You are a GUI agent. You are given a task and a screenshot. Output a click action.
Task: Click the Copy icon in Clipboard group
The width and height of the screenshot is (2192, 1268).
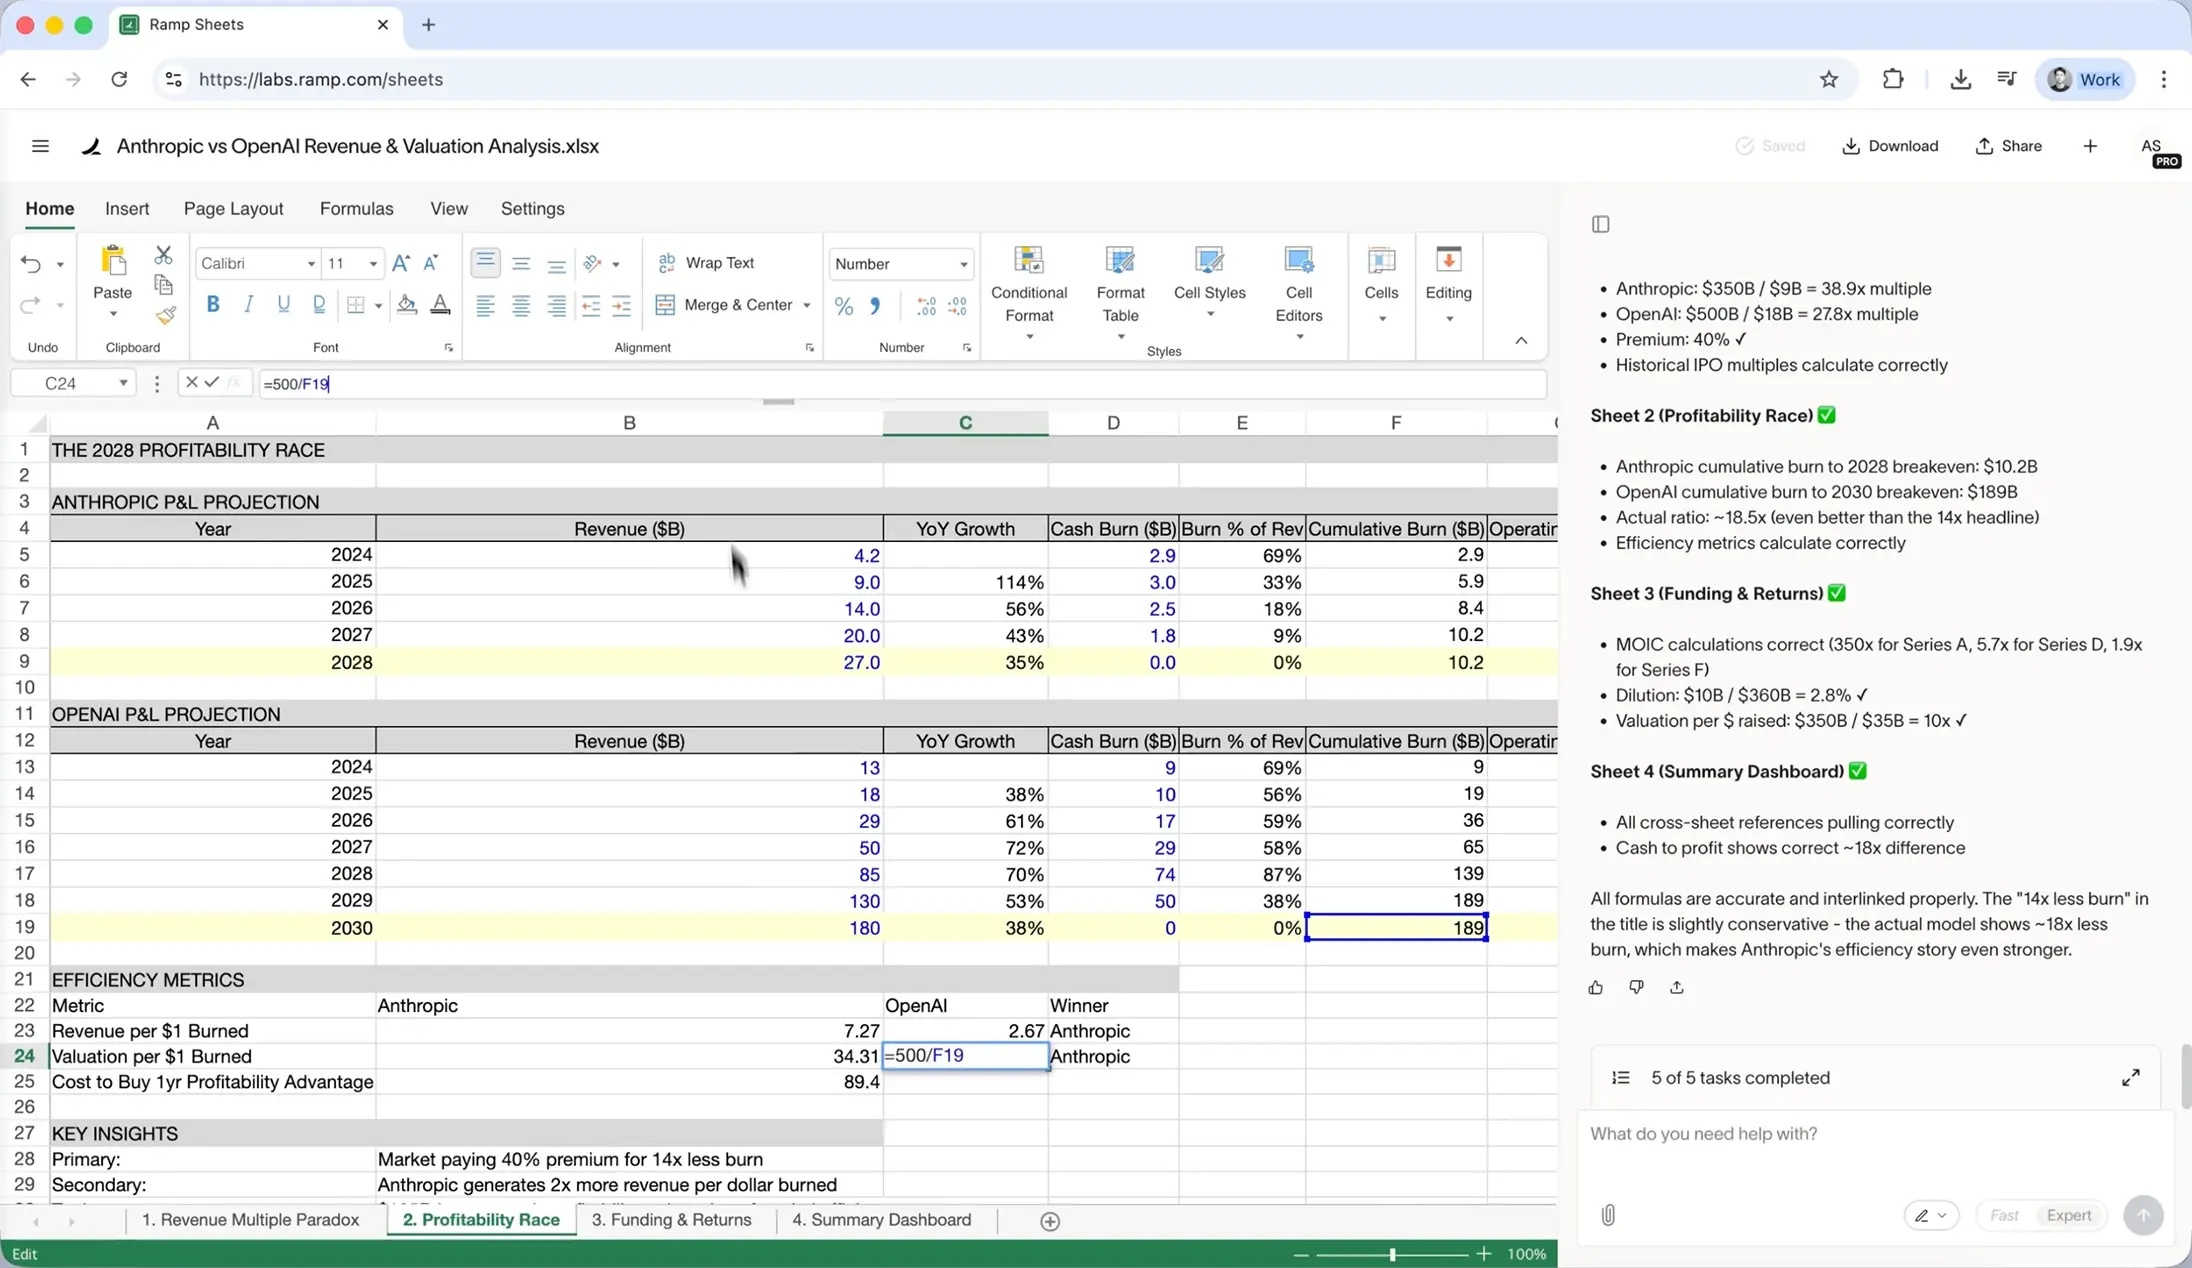[163, 286]
